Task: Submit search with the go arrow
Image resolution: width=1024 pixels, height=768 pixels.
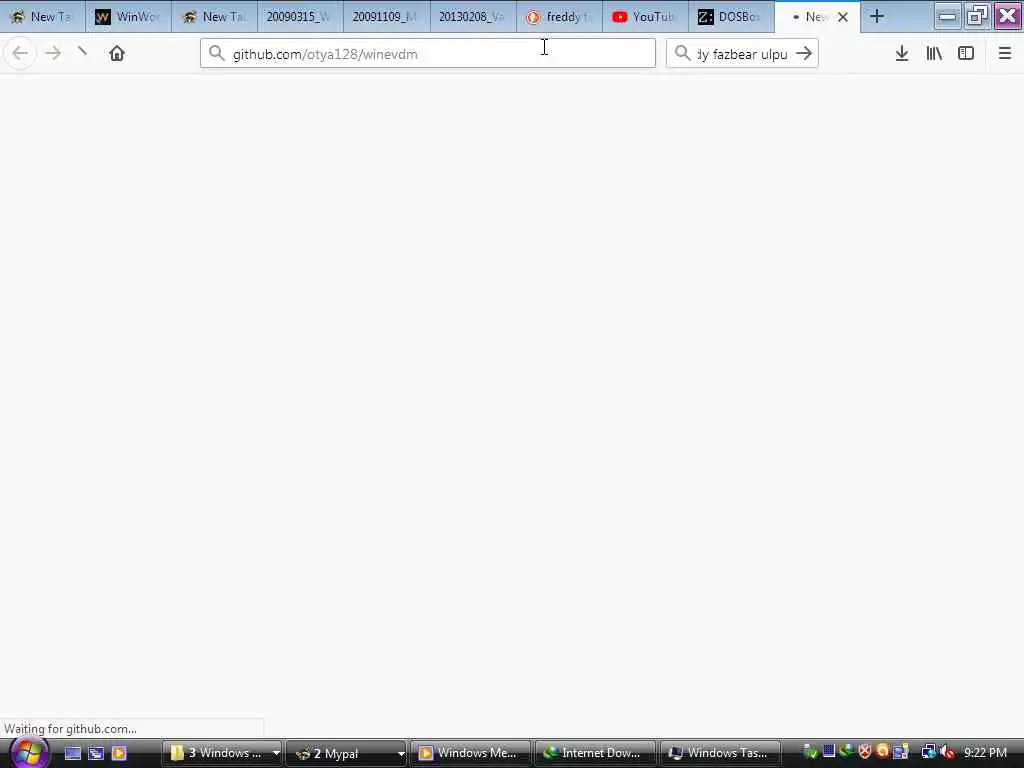Action: 804,54
